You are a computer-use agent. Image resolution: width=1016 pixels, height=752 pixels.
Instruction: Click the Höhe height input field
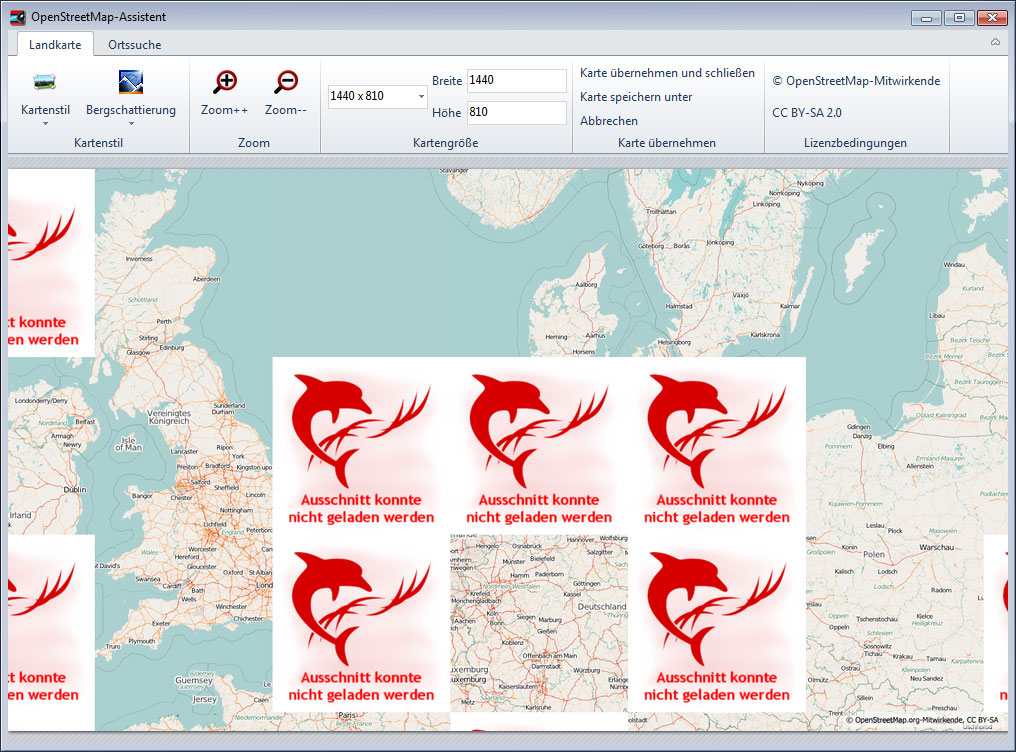(x=516, y=113)
